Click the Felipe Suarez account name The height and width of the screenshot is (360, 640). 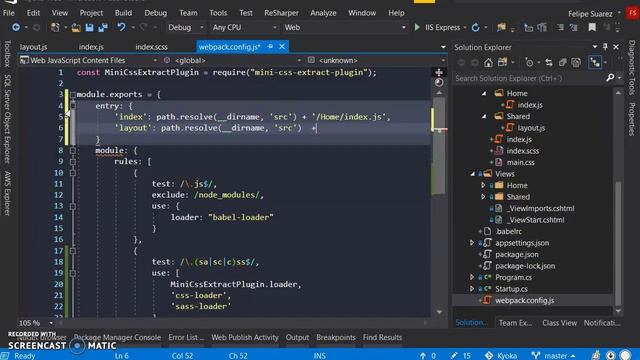(590, 14)
